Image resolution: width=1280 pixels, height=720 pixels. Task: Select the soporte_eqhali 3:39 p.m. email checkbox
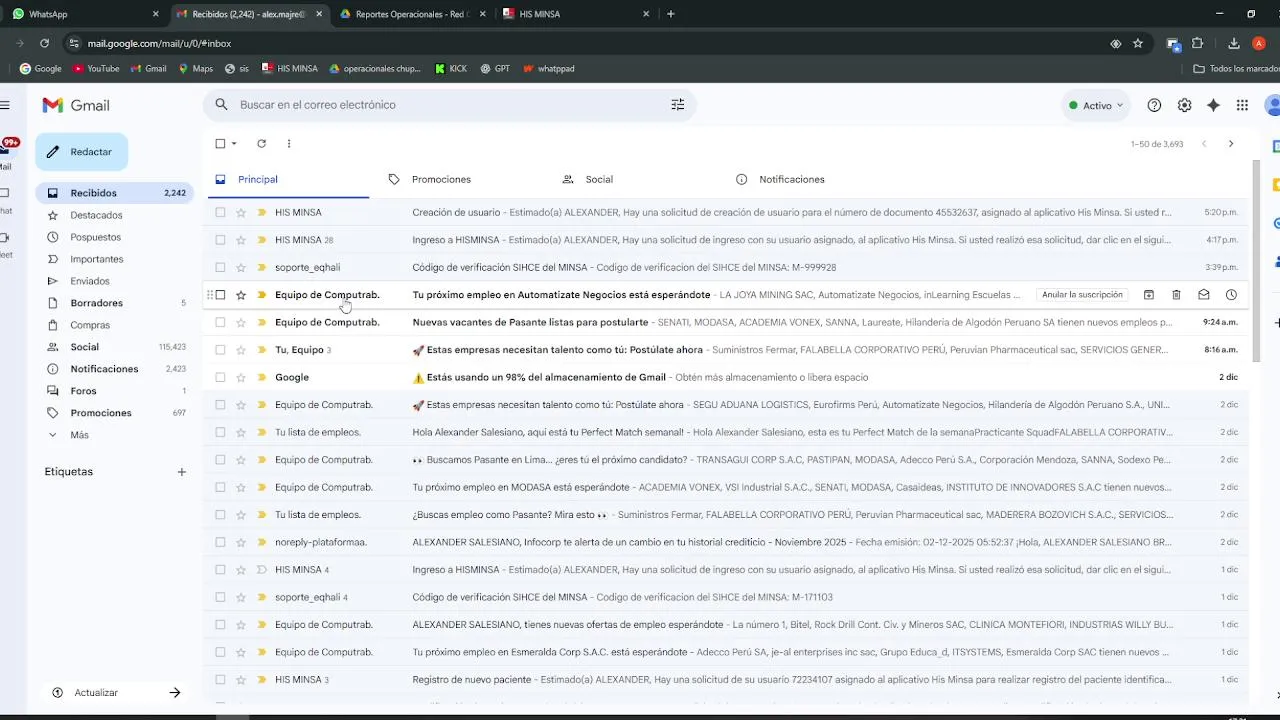click(220, 267)
